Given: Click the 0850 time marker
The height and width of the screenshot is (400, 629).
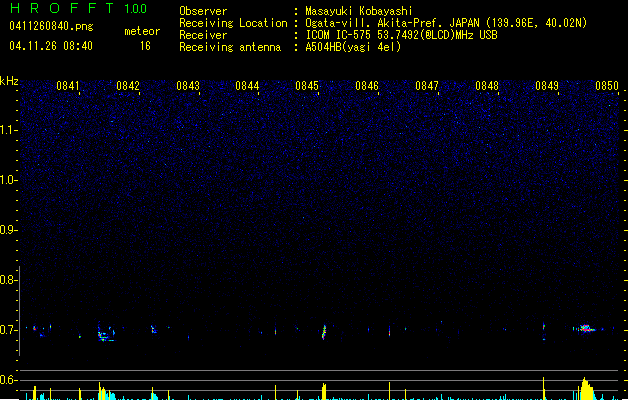Looking at the screenshot, I should point(607,86).
